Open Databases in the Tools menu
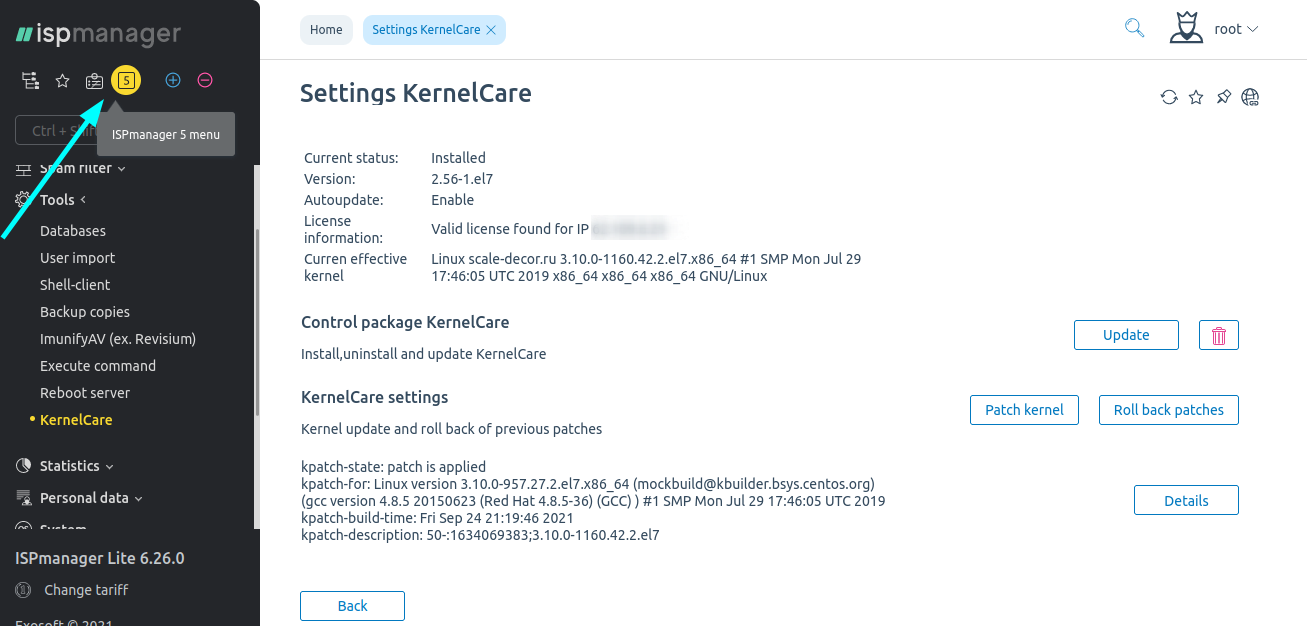 [x=73, y=231]
